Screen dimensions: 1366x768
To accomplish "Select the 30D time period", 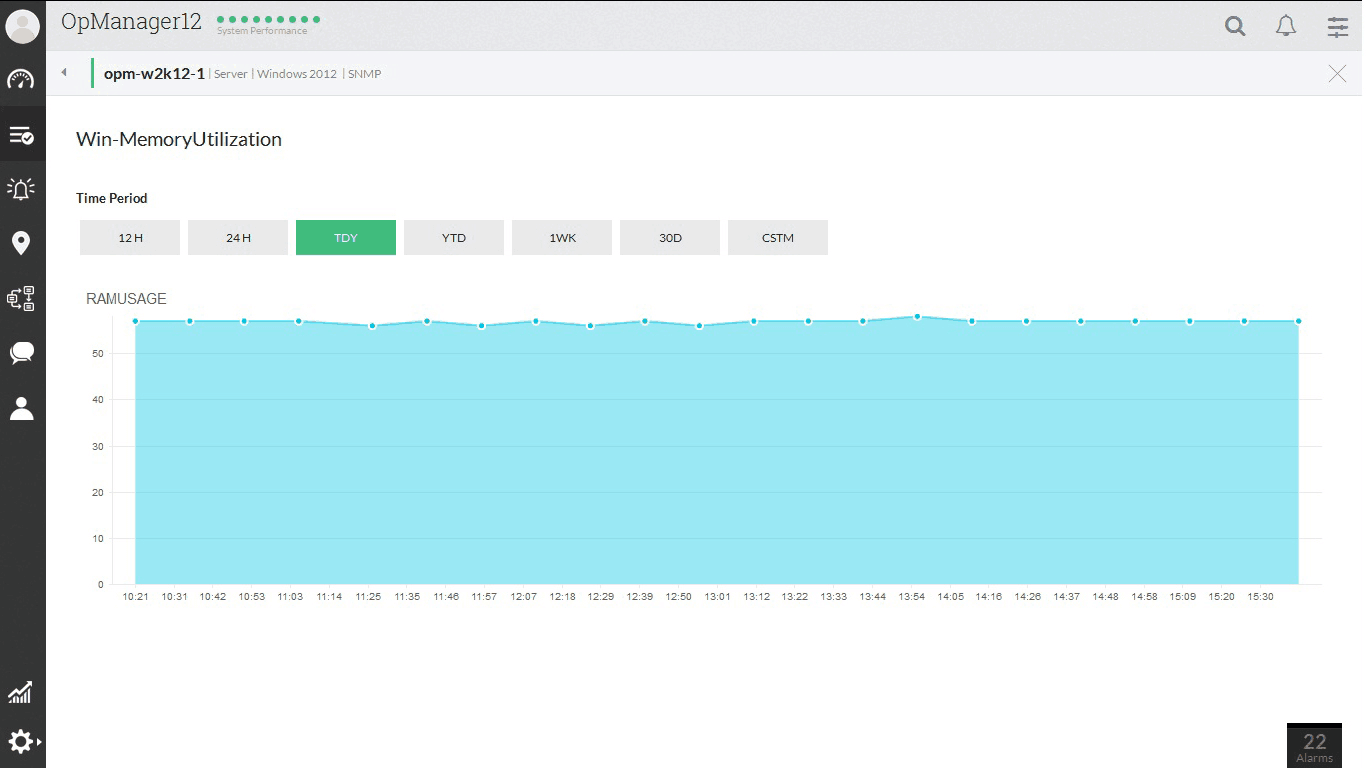I will 670,238.
